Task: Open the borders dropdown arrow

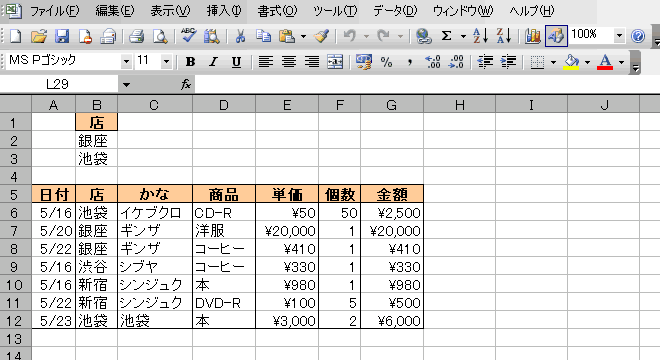Action: coord(554,62)
